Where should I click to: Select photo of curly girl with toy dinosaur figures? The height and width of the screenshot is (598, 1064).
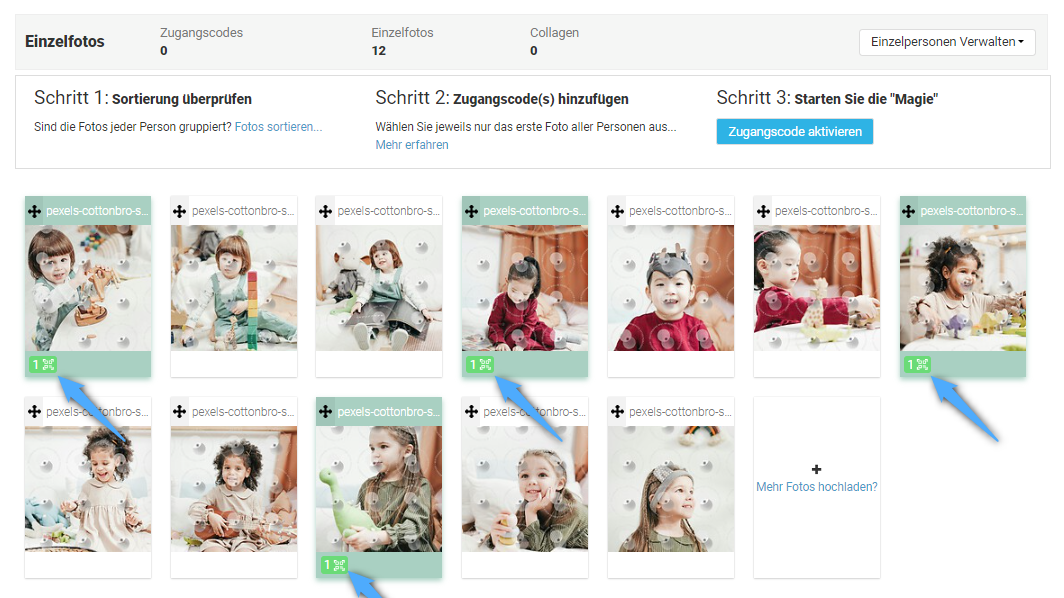(963, 288)
